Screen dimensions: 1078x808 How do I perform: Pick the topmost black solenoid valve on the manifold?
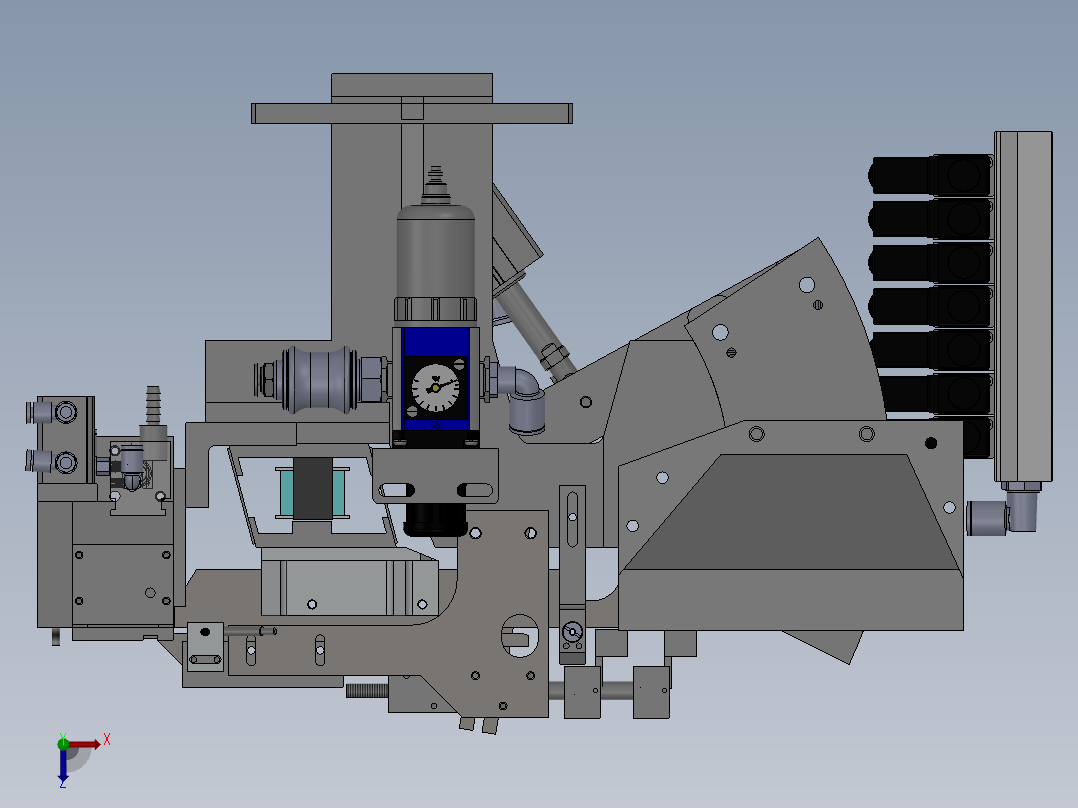931,175
